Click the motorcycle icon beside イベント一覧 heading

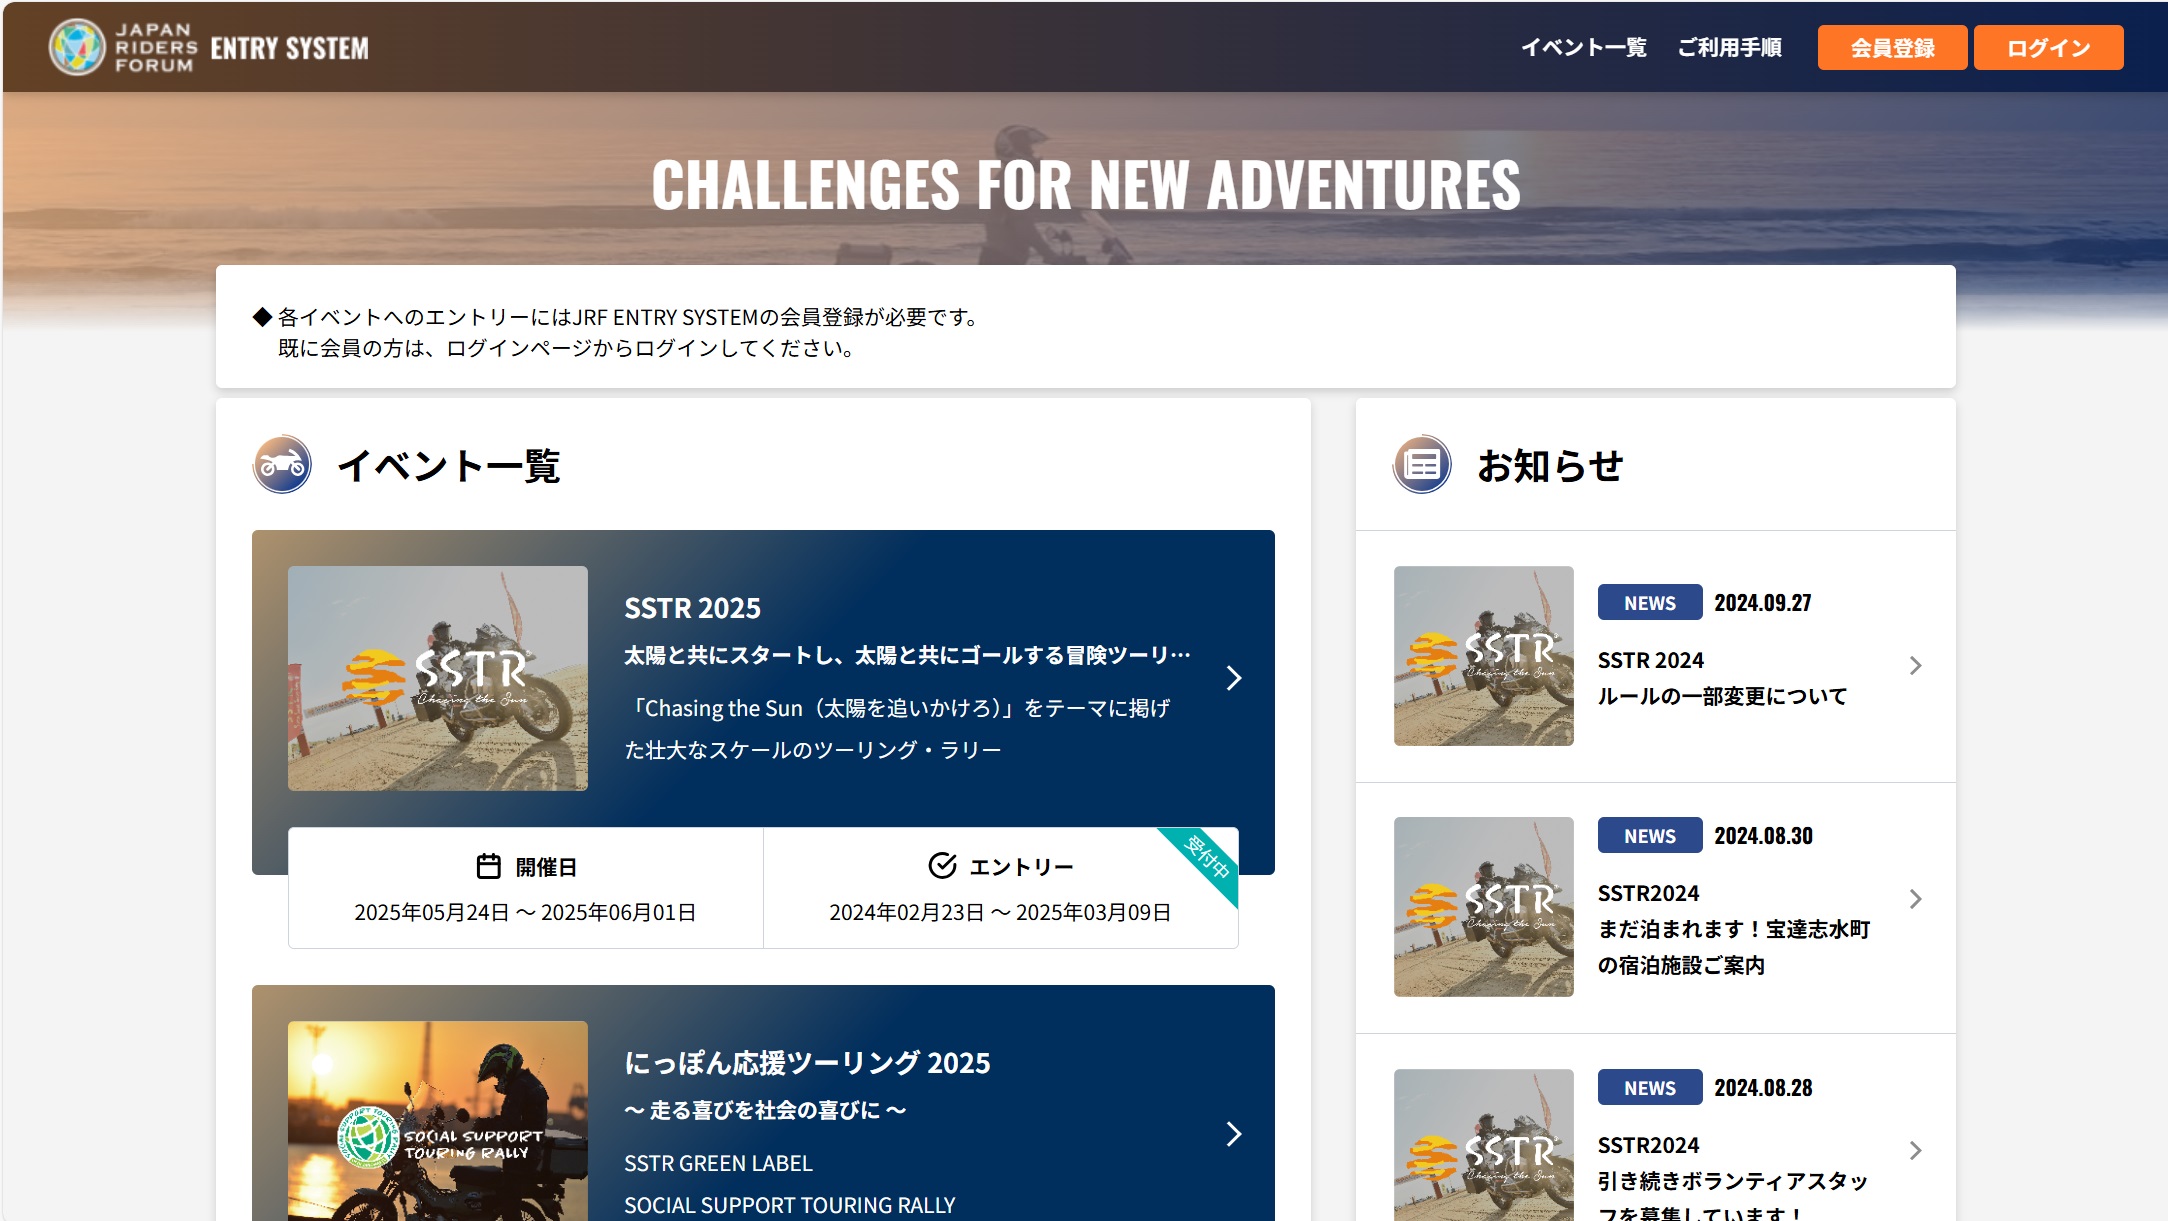(x=282, y=465)
